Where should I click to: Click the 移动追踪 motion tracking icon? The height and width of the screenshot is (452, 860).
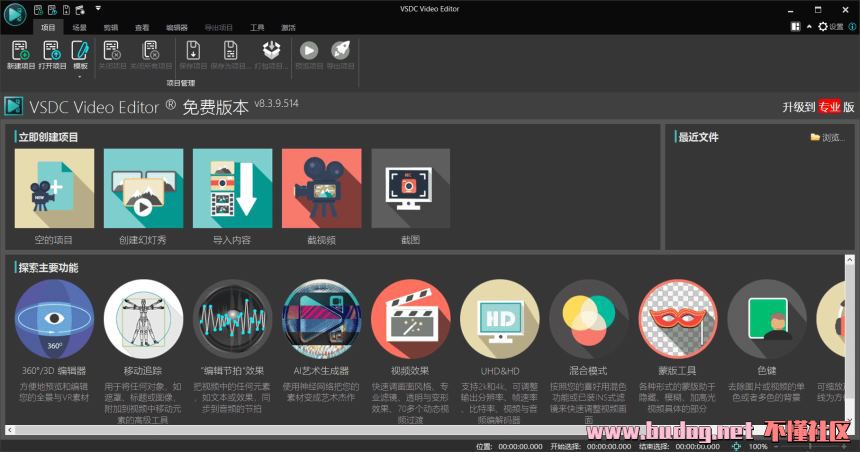pos(143,319)
